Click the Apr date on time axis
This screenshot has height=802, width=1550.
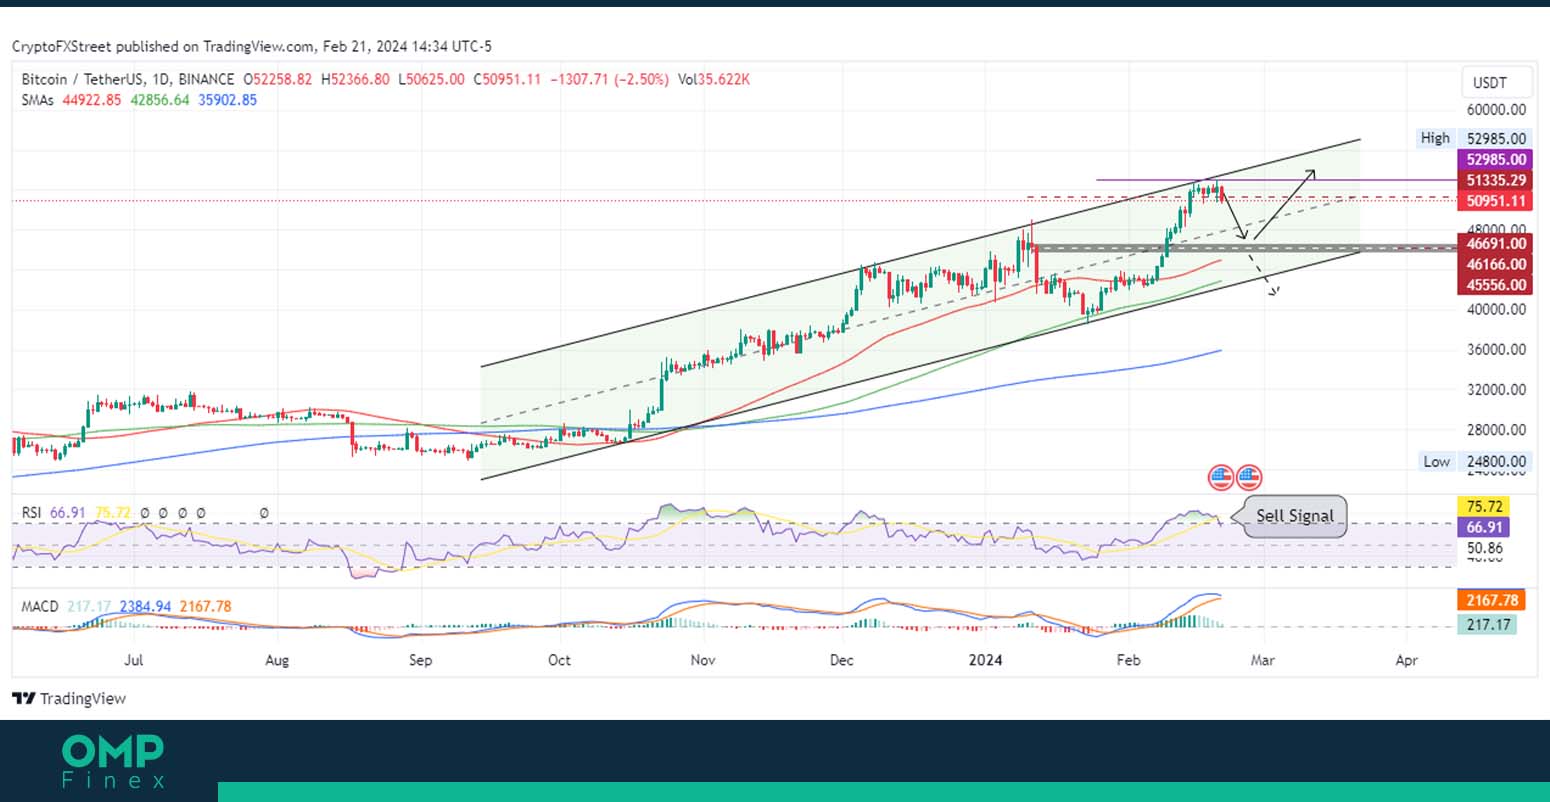point(1407,660)
